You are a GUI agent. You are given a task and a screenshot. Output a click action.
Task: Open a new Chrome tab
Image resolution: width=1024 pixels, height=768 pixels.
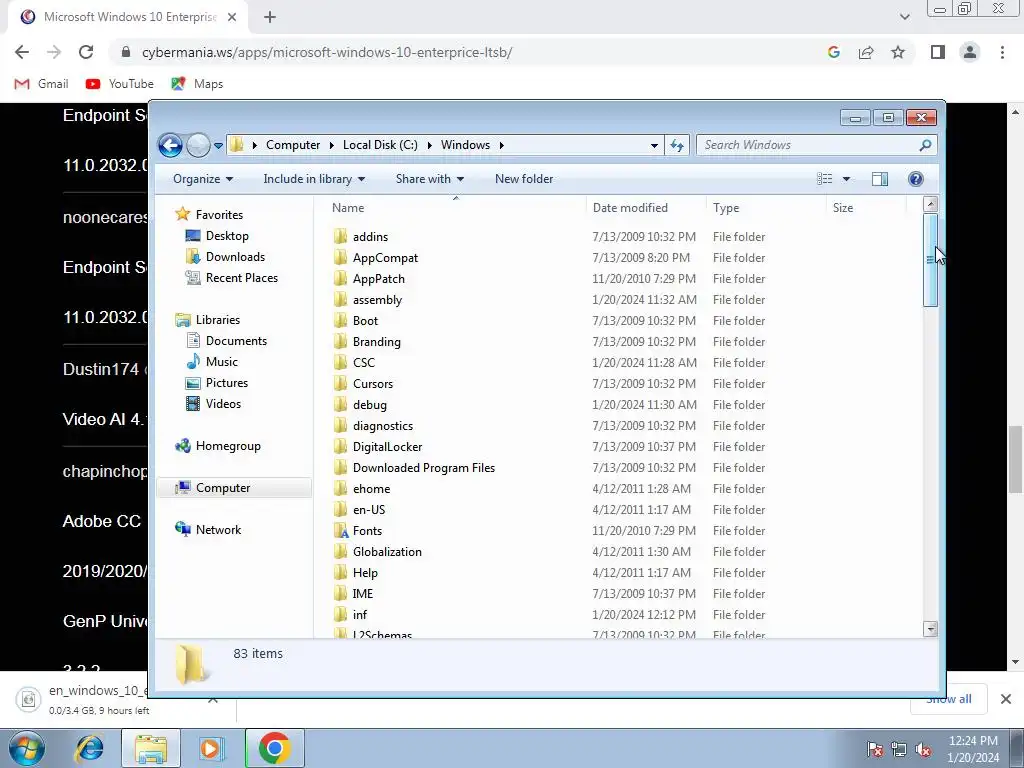(270, 17)
